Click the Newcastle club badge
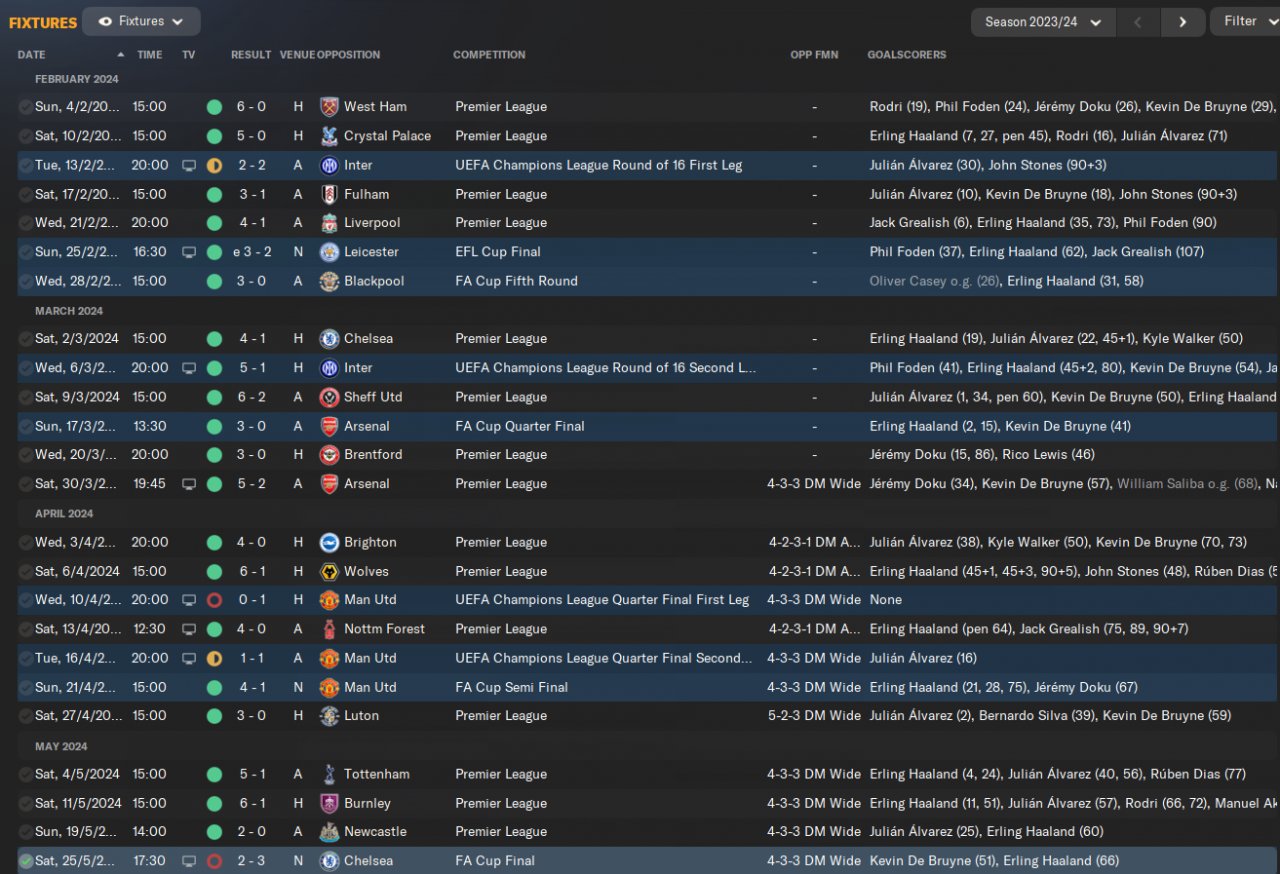The height and width of the screenshot is (874, 1280). click(x=329, y=832)
